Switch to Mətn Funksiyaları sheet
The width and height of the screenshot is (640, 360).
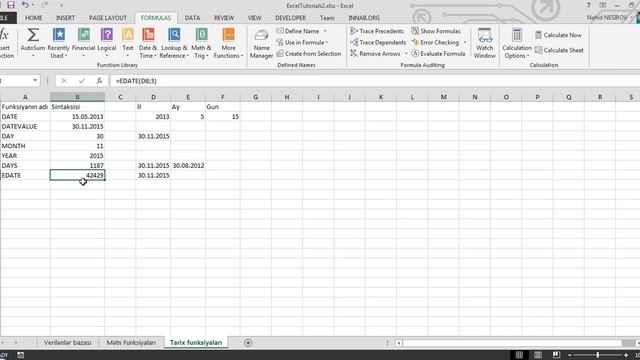point(131,343)
